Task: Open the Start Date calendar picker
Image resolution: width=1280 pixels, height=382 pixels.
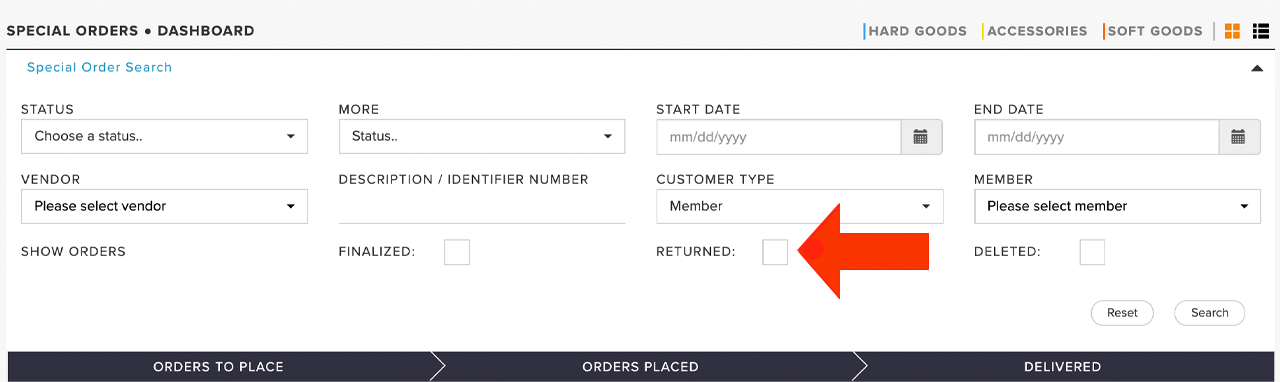Action: [921, 137]
